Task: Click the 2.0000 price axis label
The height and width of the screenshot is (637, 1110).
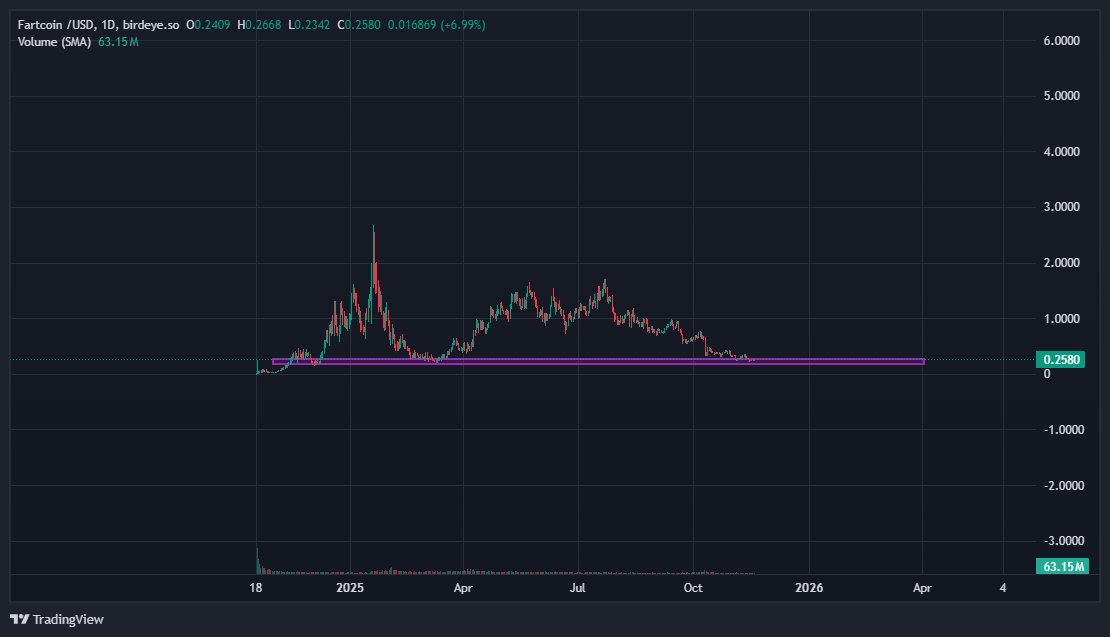Action: [1061, 263]
